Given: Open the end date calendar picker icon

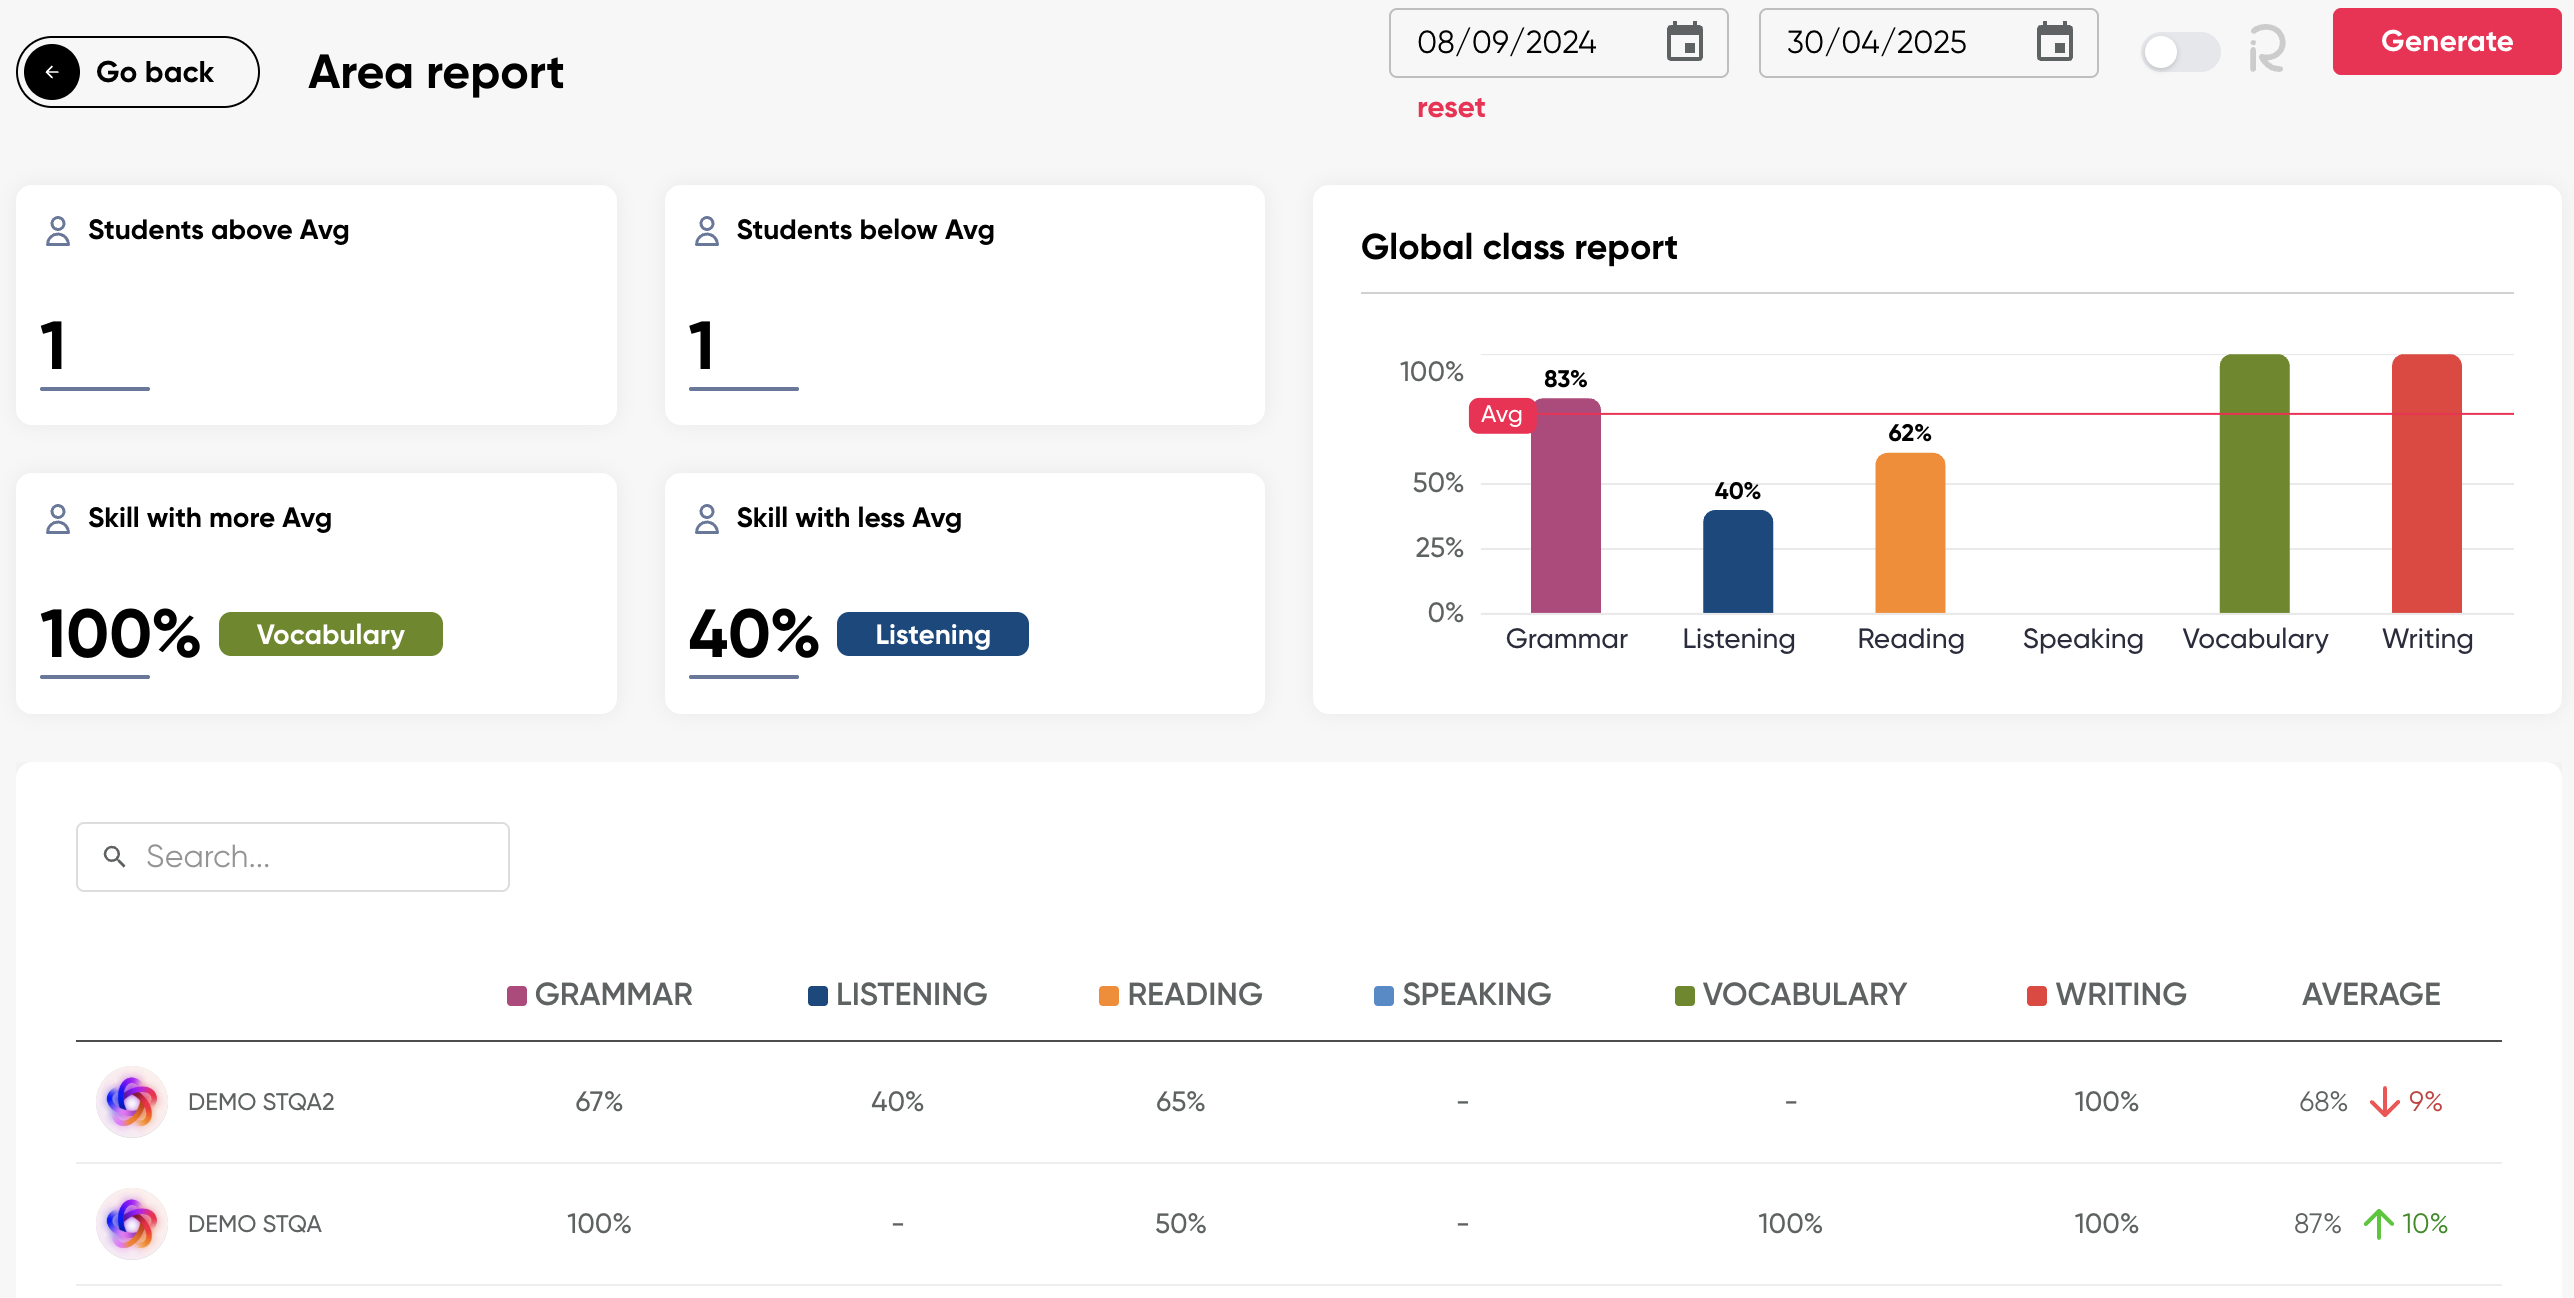Looking at the screenshot, I should [x=2054, y=42].
